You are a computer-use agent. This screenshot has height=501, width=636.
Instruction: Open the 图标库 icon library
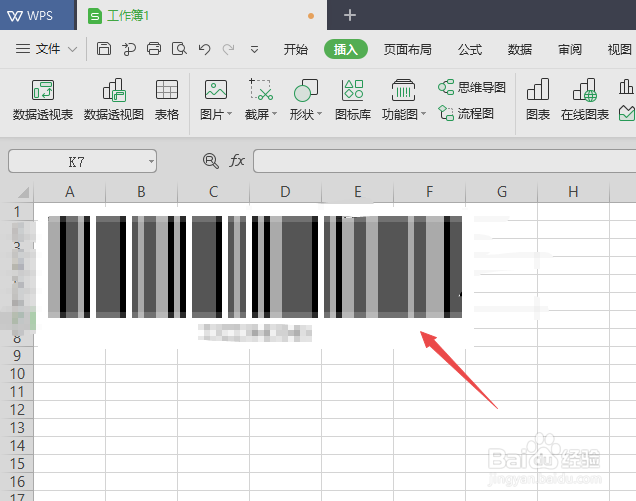click(x=353, y=100)
